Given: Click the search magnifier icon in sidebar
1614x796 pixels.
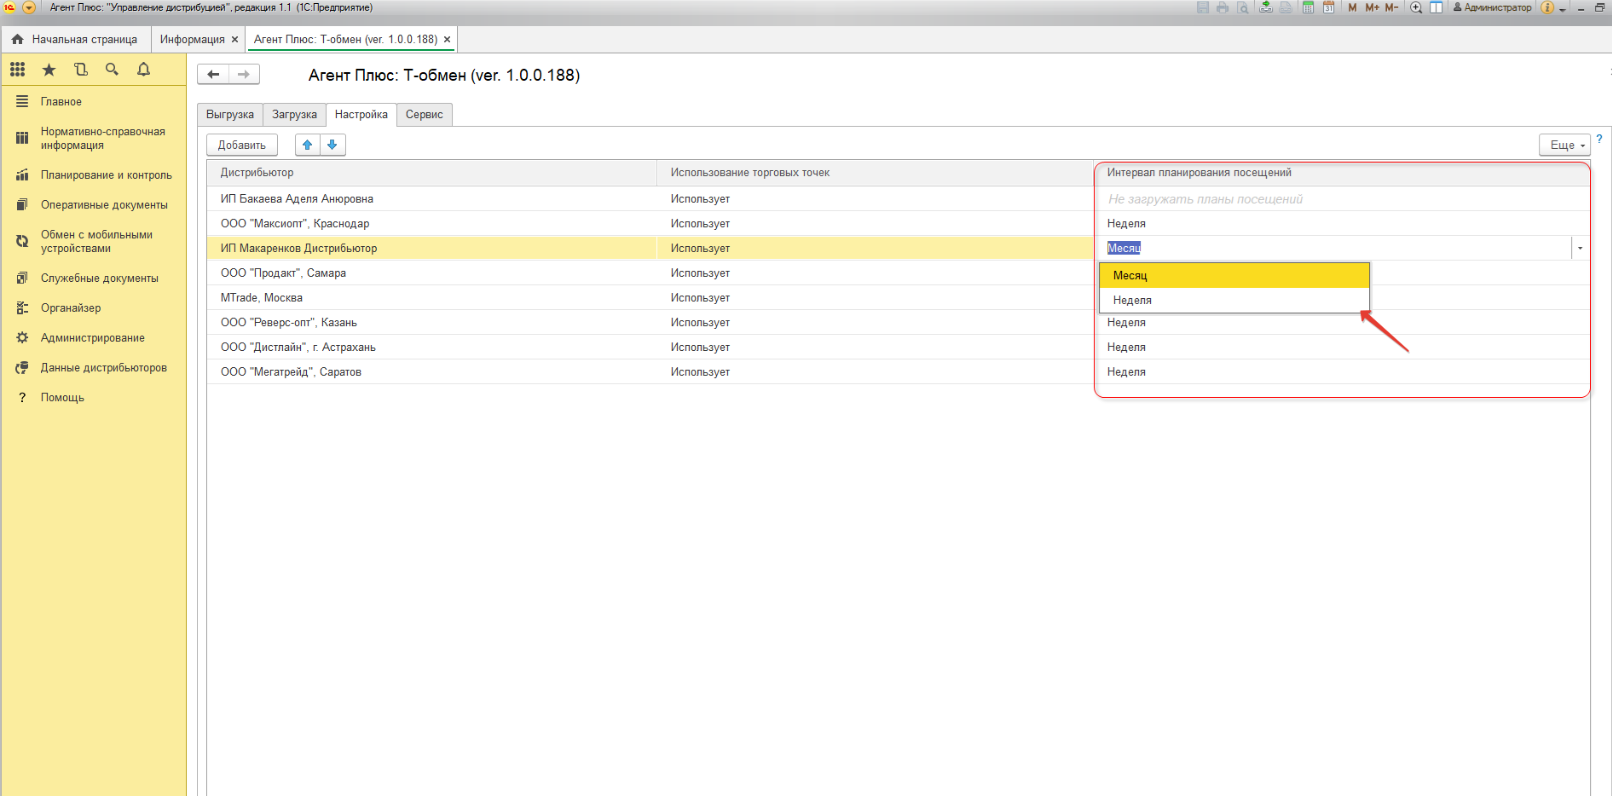Looking at the screenshot, I should point(112,70).
